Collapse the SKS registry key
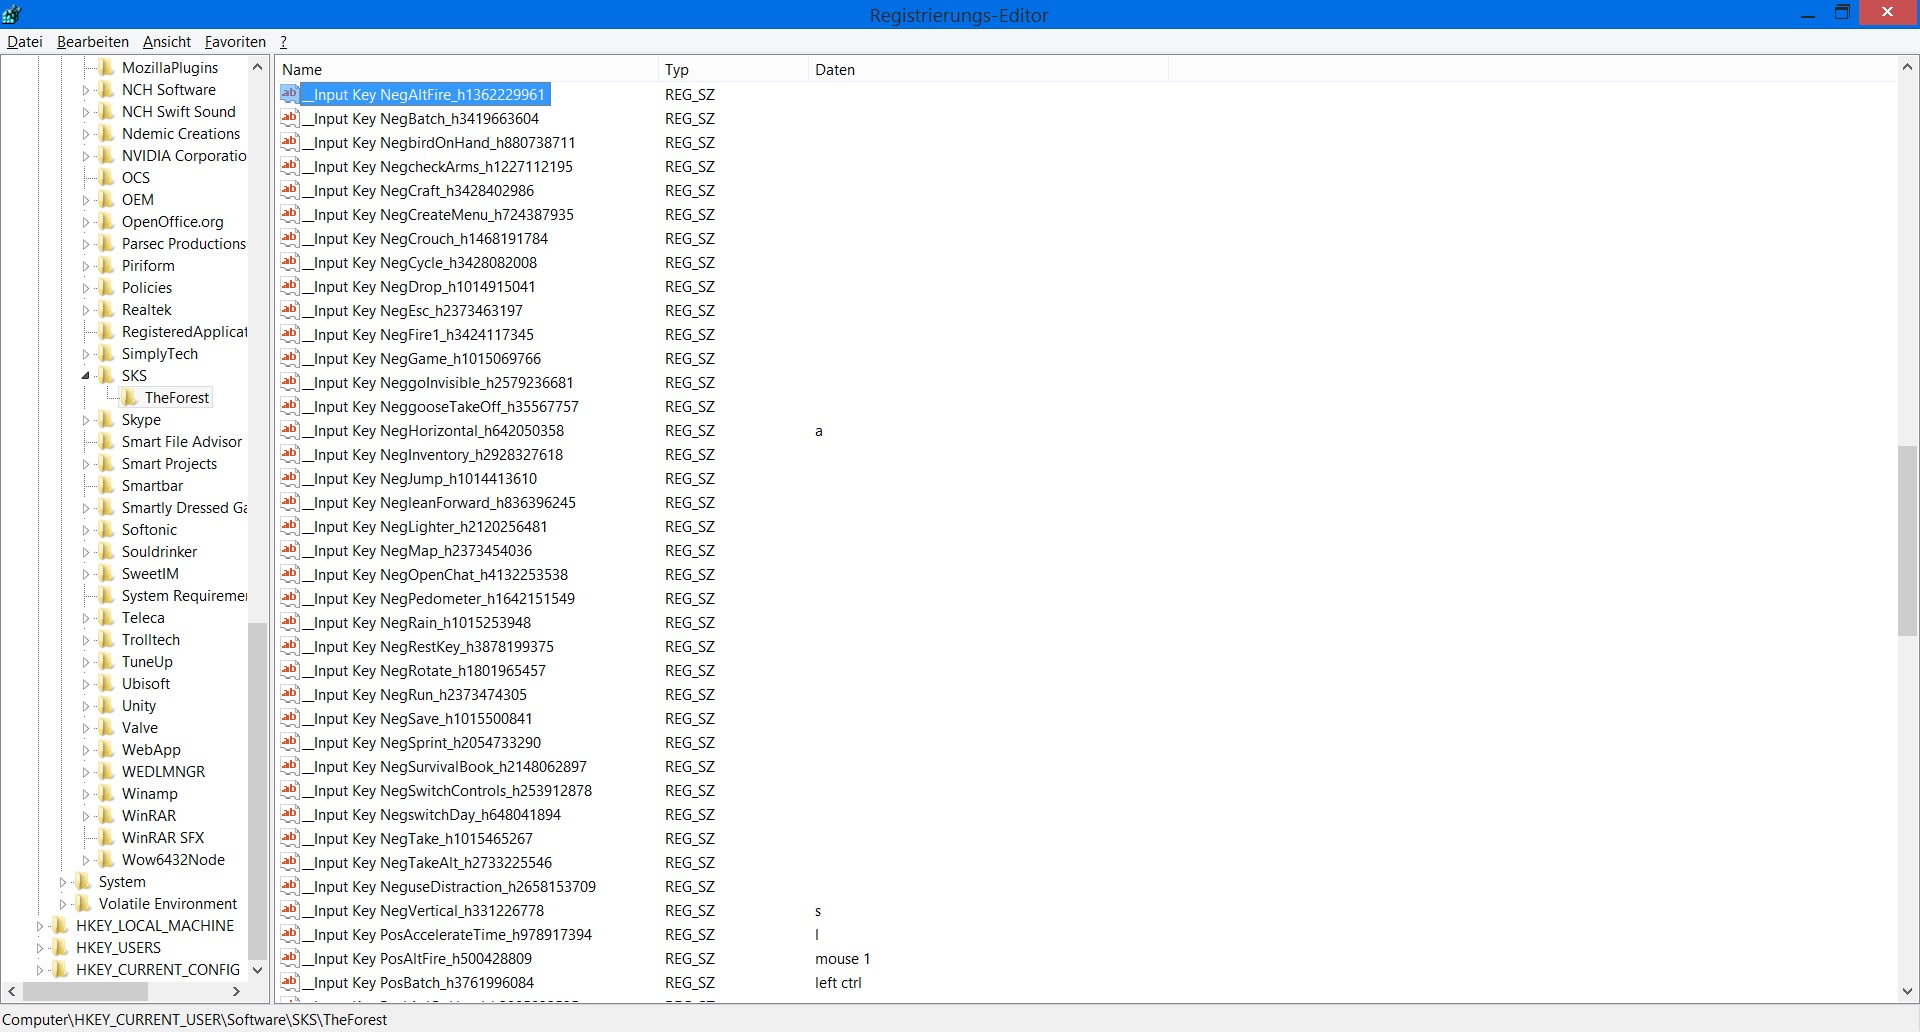 point(85,376)
